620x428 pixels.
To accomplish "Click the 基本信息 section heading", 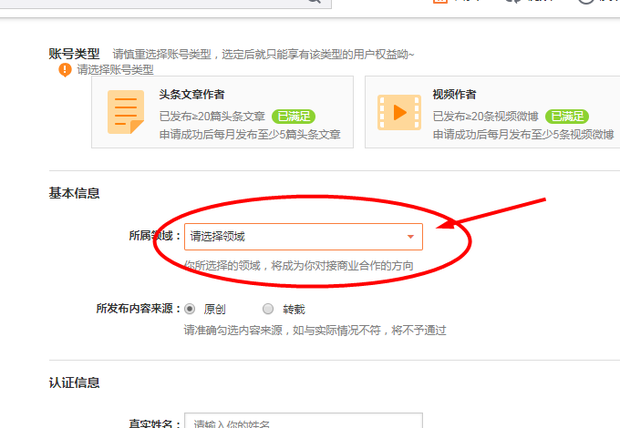I will 74,193.
